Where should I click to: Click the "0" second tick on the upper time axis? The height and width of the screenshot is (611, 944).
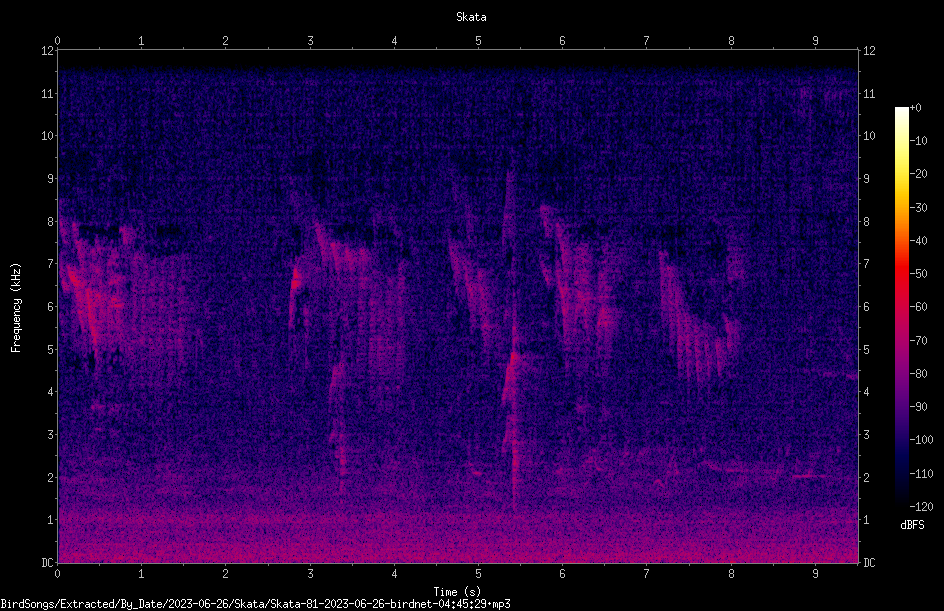click(x=57, y=41)
